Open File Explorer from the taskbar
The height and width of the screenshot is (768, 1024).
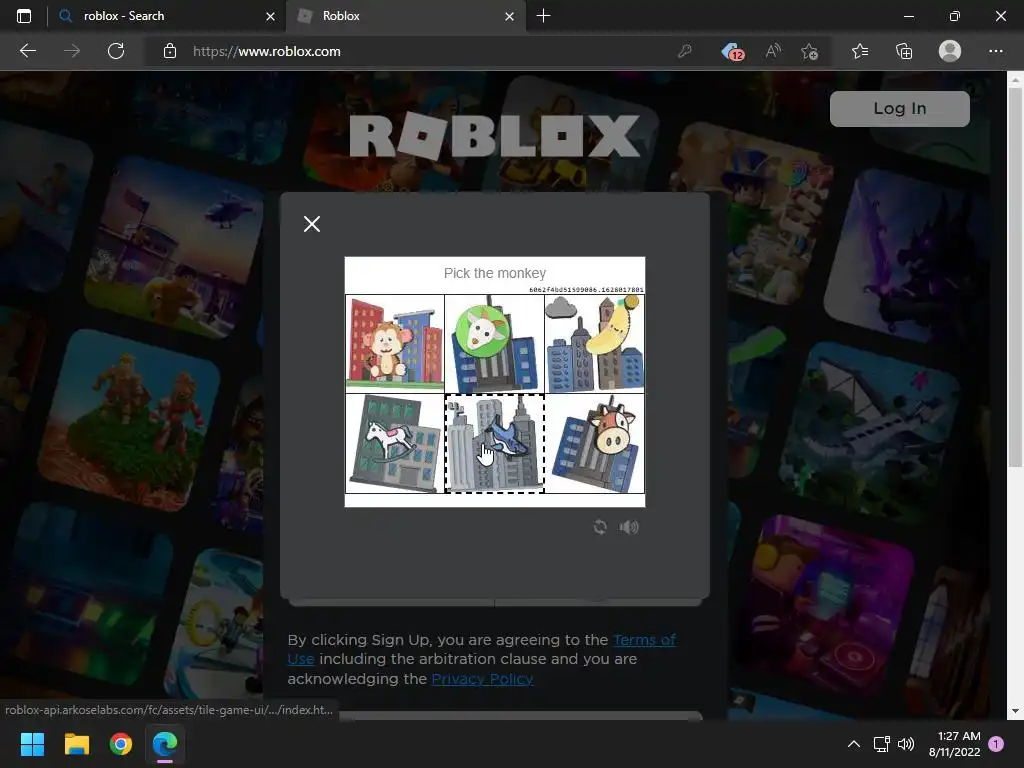[76, 744]
